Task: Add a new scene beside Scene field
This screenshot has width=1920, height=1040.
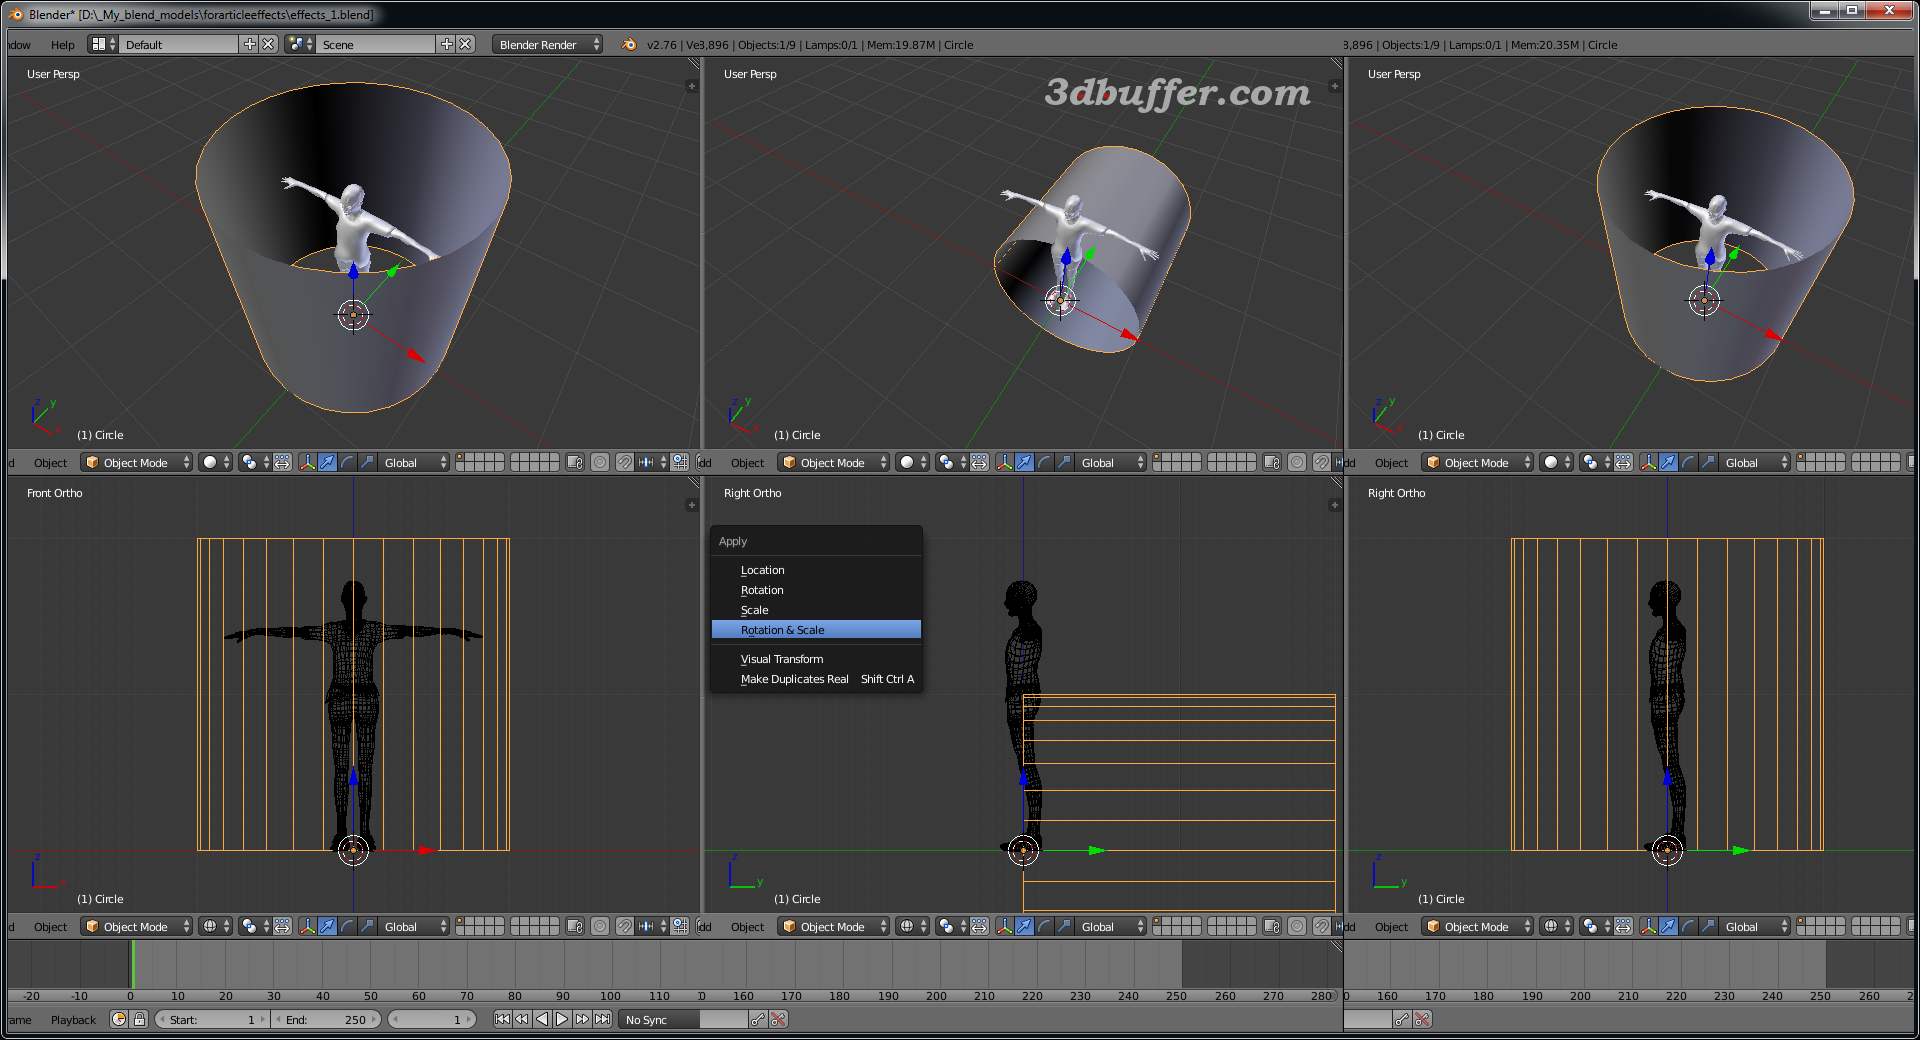Action: (x=446, y=45)
